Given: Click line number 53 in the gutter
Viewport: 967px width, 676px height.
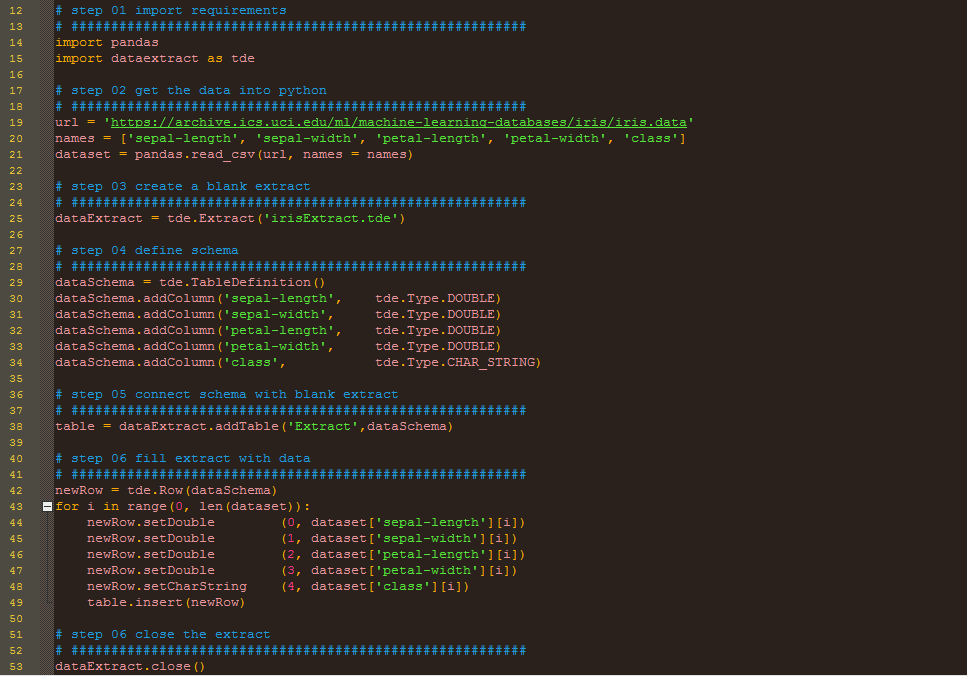Looking at the screenshot, I should [x=18, y=666].
